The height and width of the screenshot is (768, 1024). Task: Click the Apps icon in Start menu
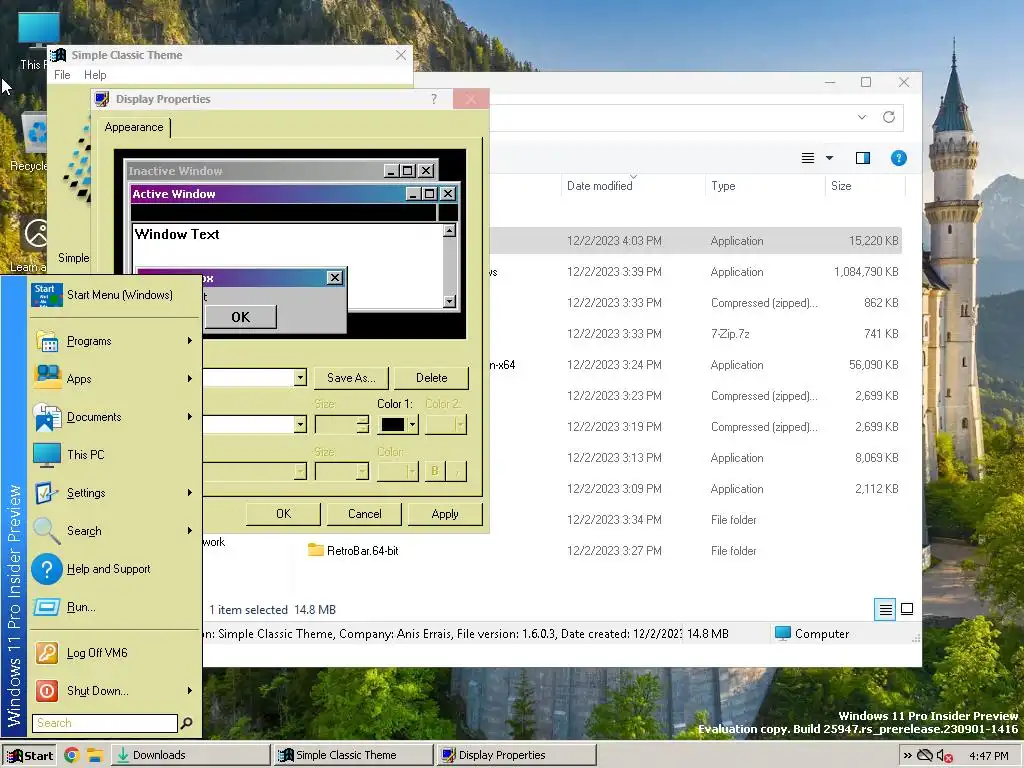pyautogui.click(x=46, y=377)
